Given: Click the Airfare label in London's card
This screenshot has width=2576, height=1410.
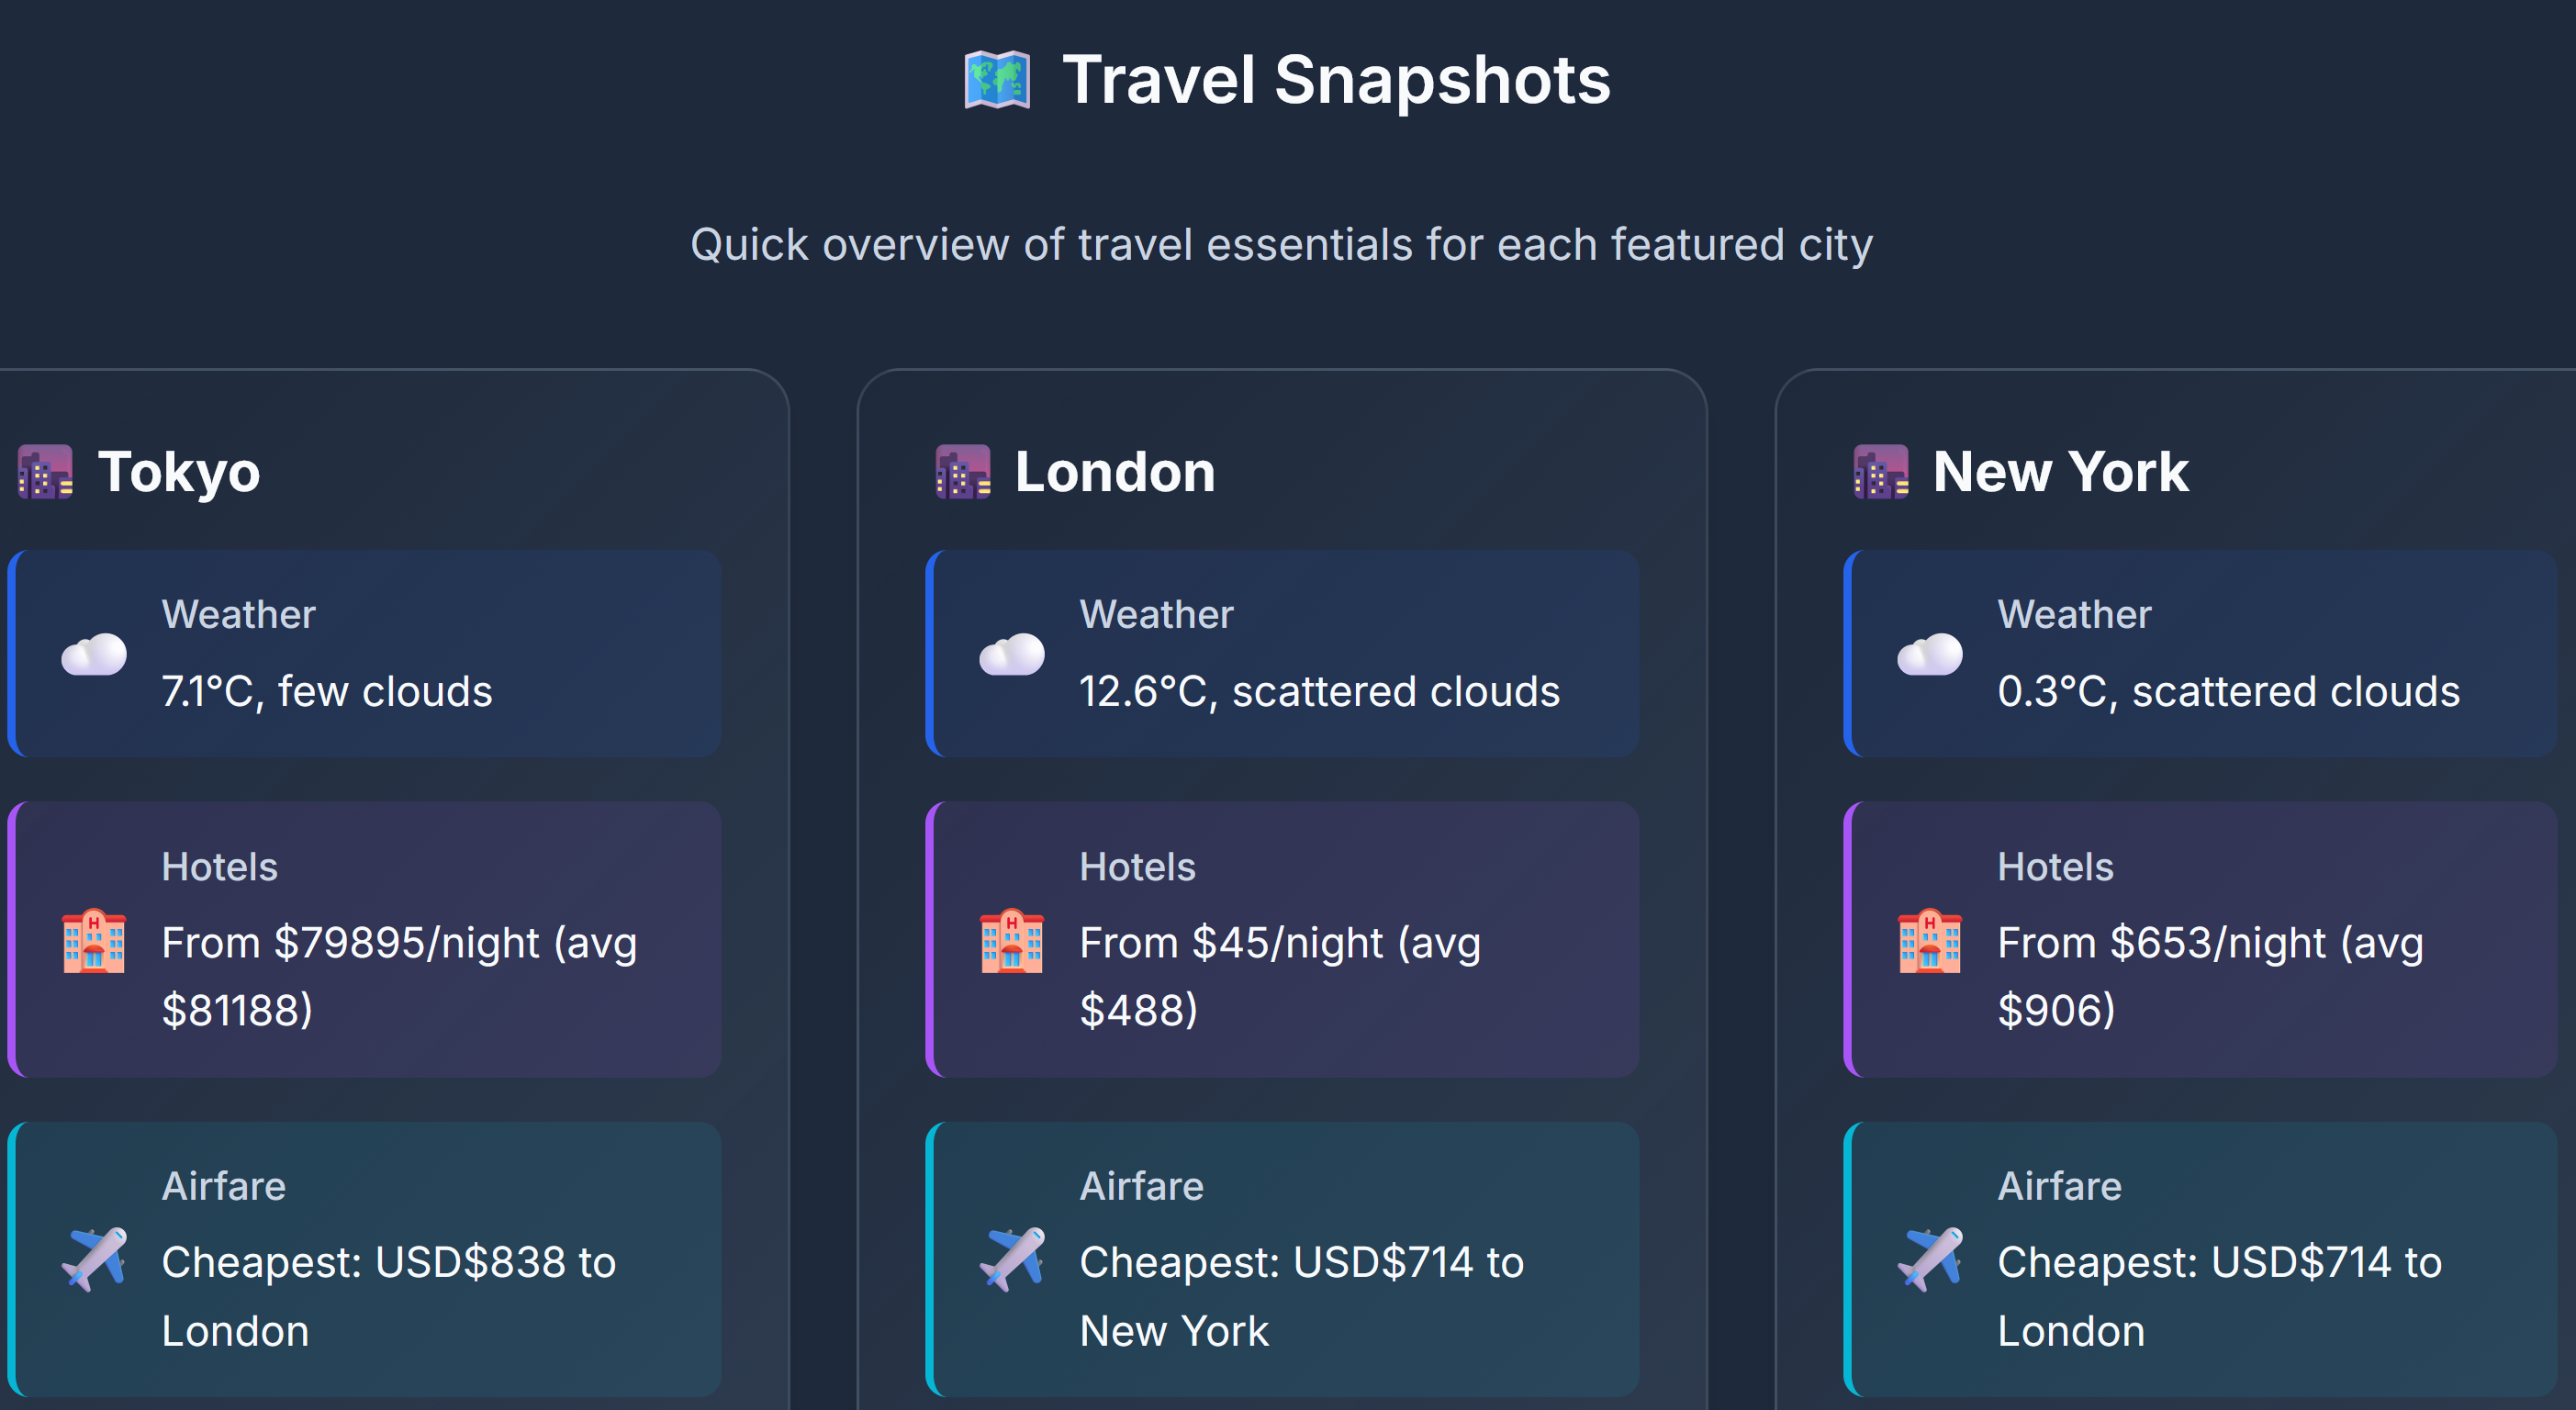Looking at the screenshot, I should [x=1141, y=1185].
